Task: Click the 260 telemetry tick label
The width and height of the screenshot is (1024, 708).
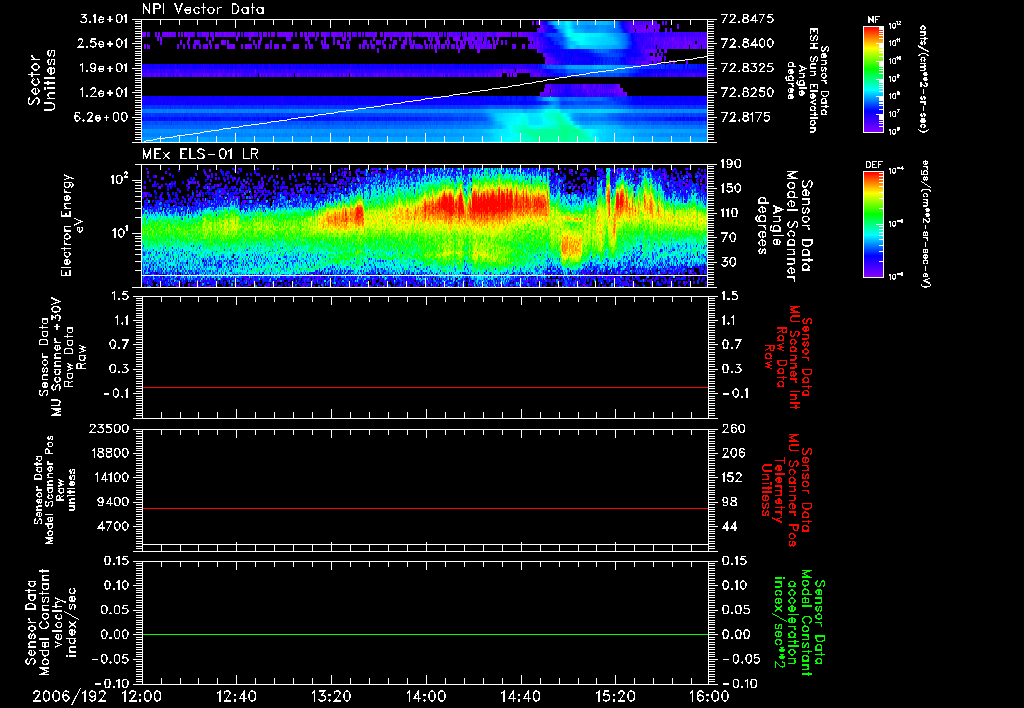Action: point(733,429)
